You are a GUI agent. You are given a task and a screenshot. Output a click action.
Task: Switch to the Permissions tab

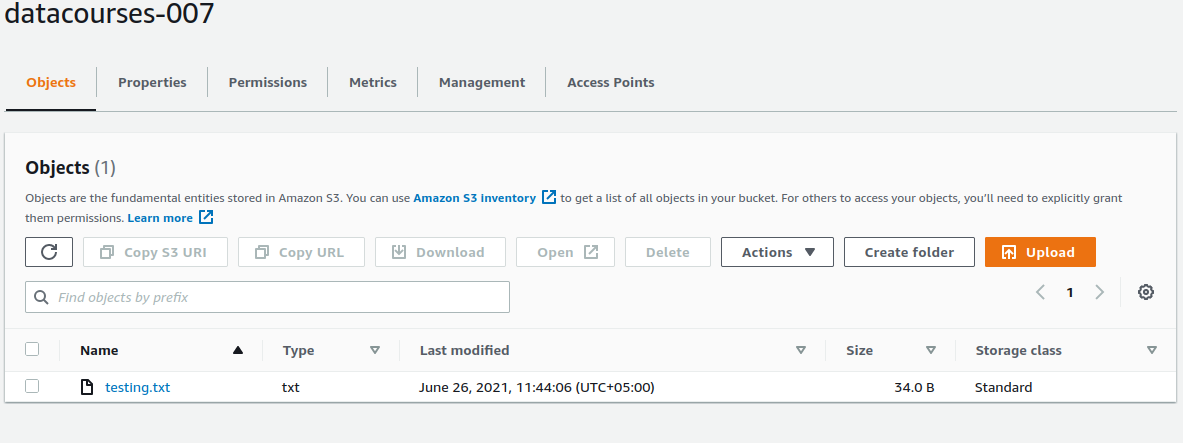pyautogui.click(x=268, y=82)
